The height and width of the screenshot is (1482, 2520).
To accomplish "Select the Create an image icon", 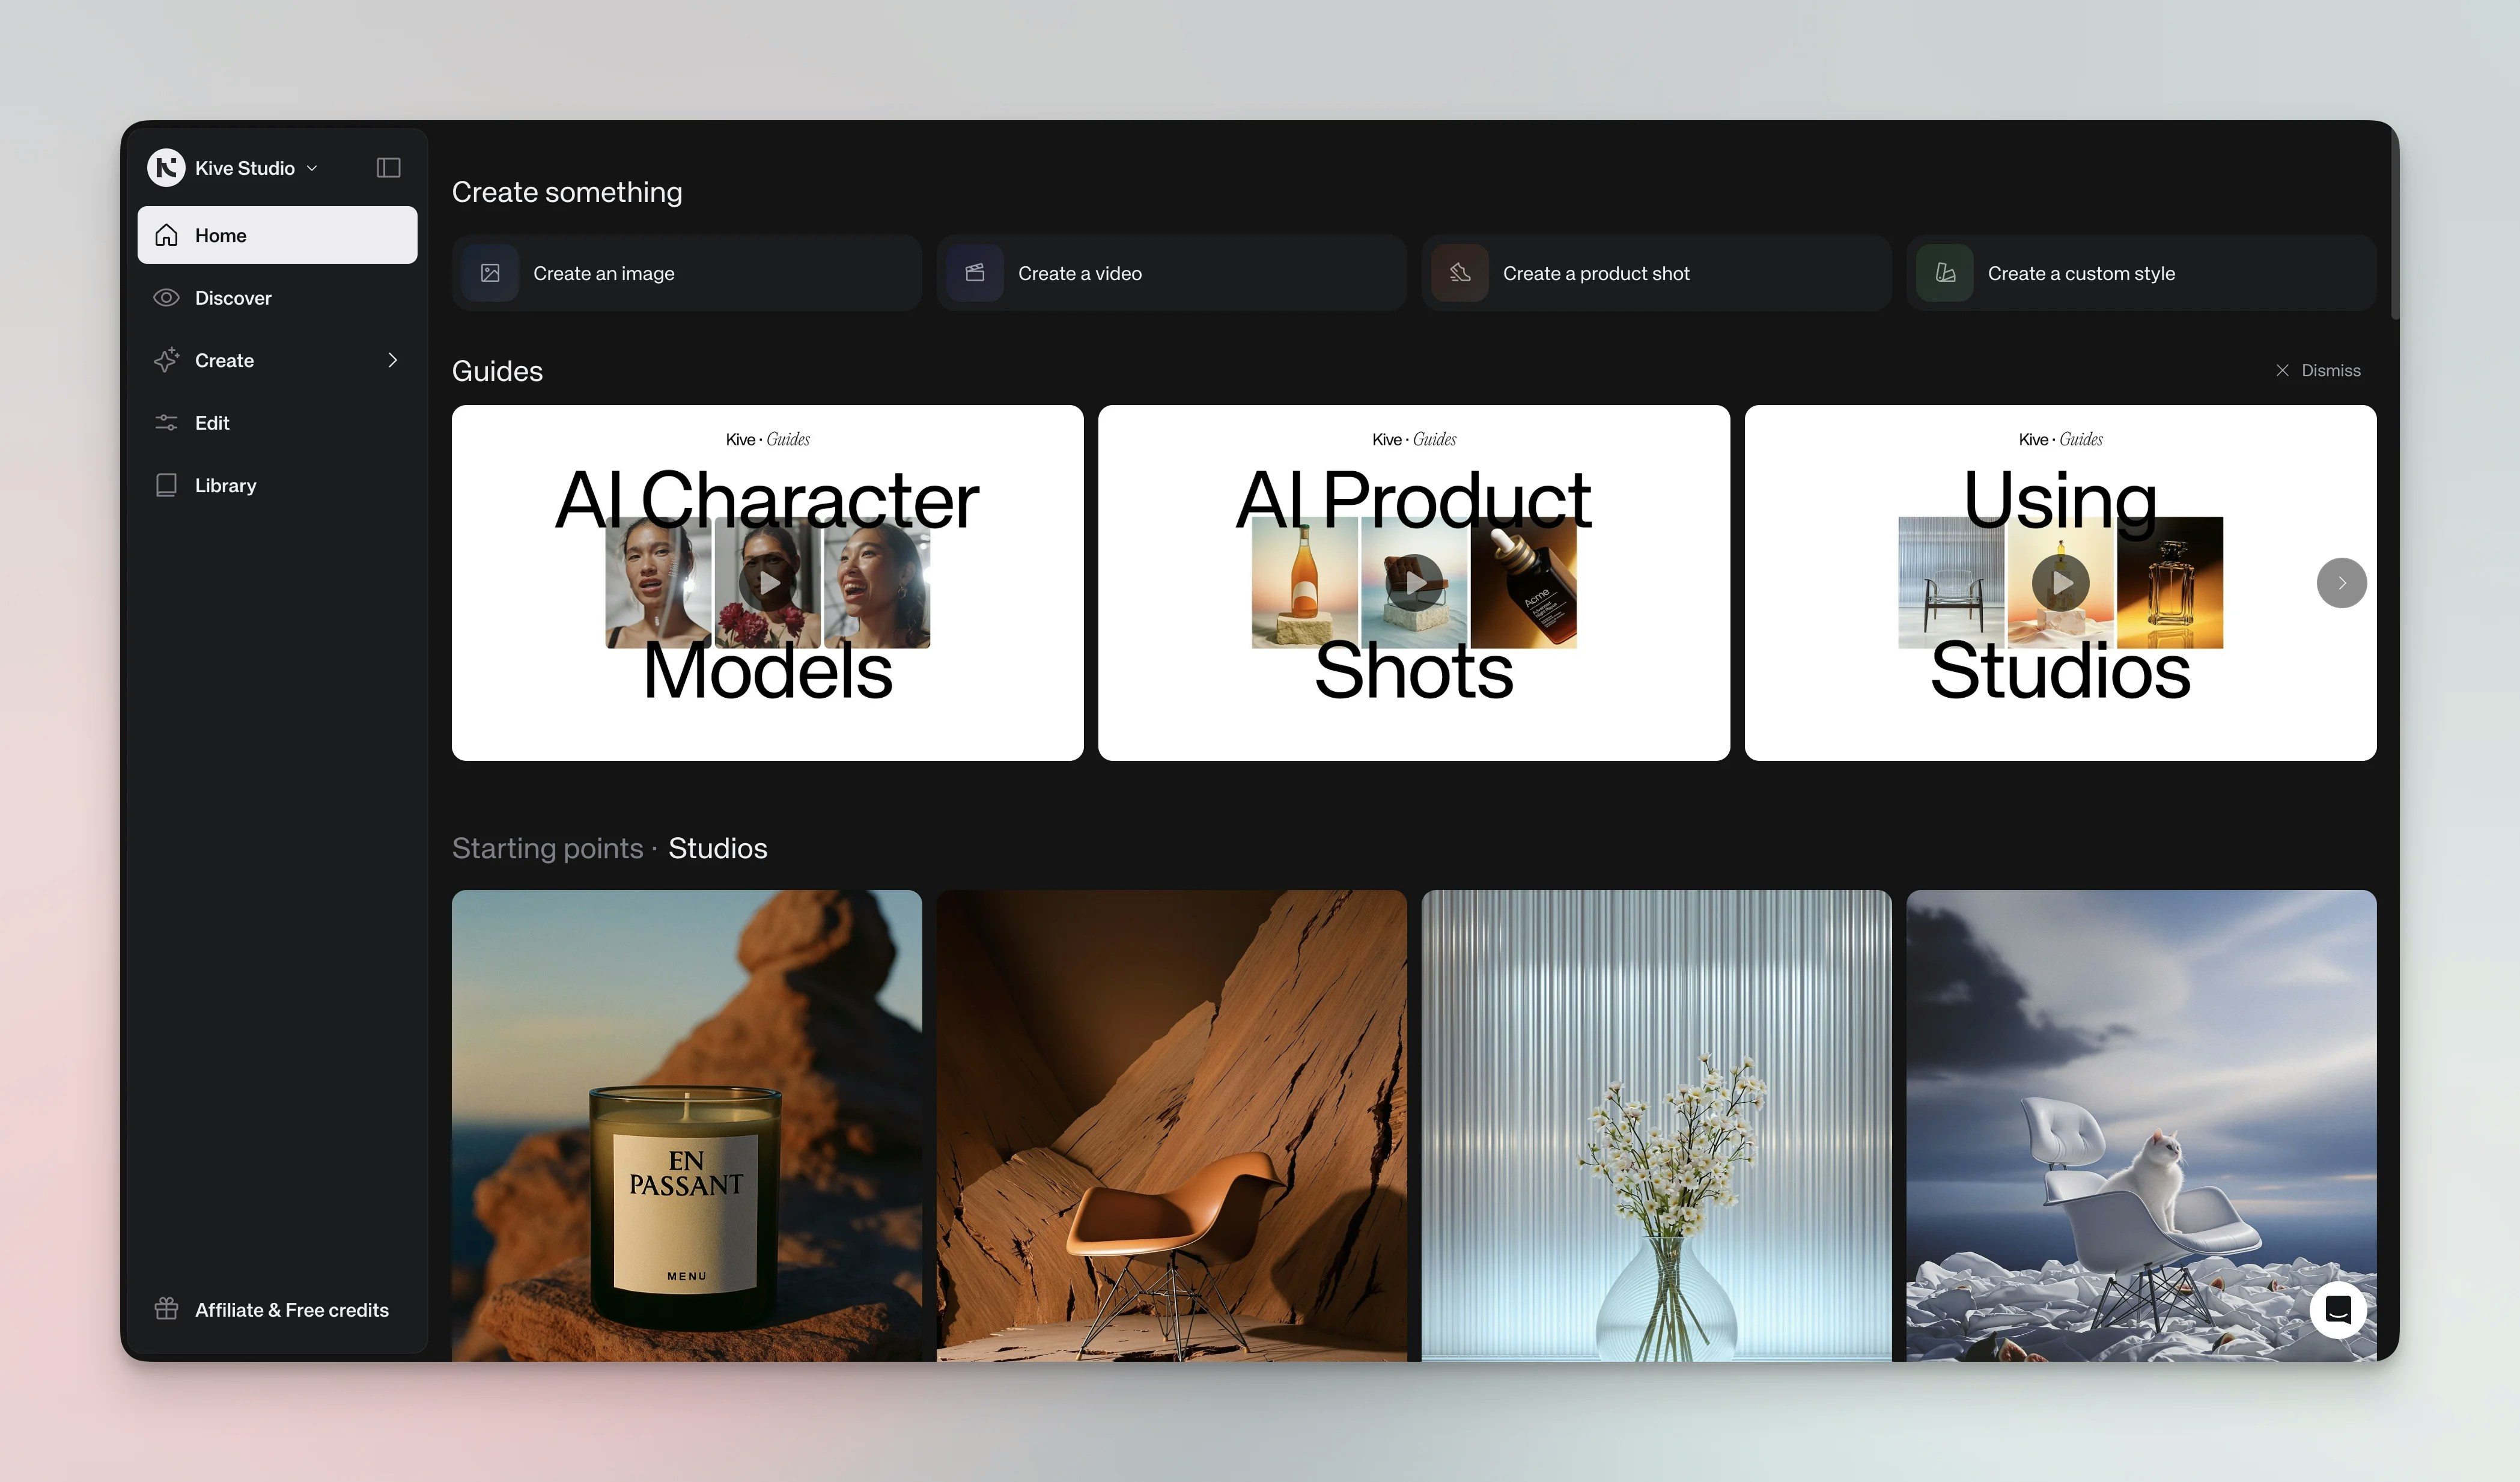I will [491, 272].
